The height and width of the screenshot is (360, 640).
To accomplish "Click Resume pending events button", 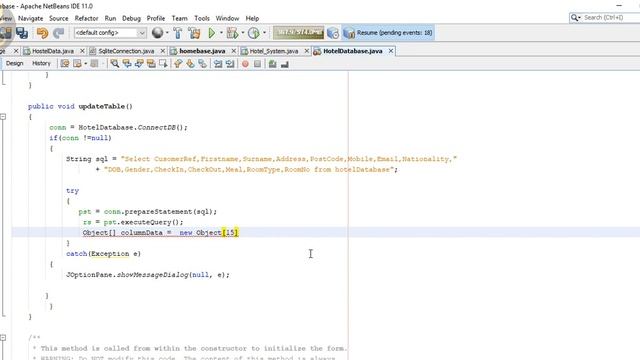I will pos(388,33).
